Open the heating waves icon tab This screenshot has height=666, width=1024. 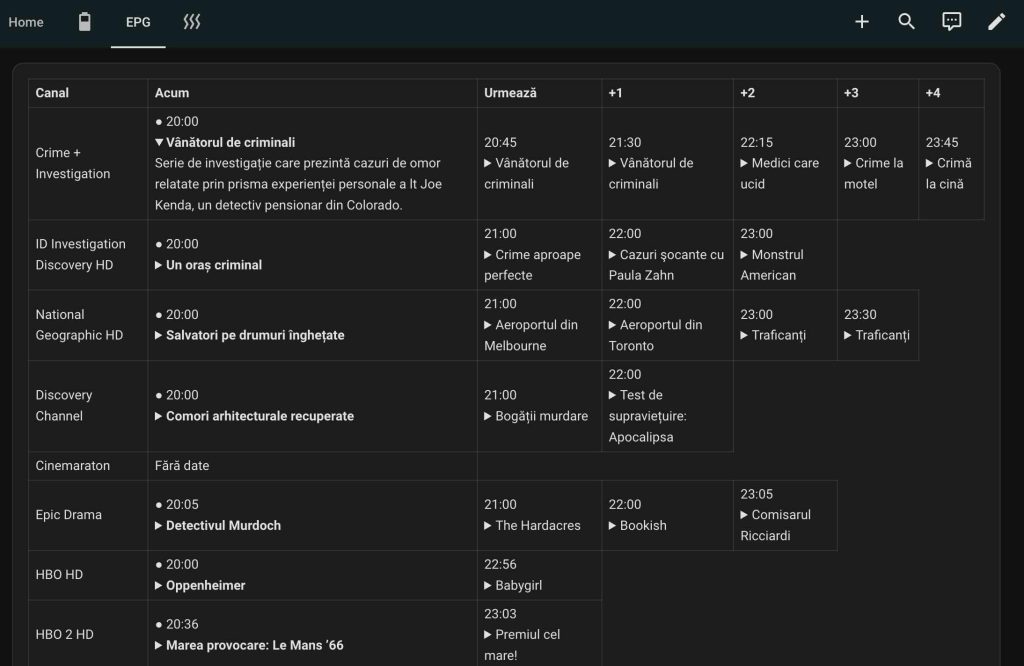[x=192, y=22]
